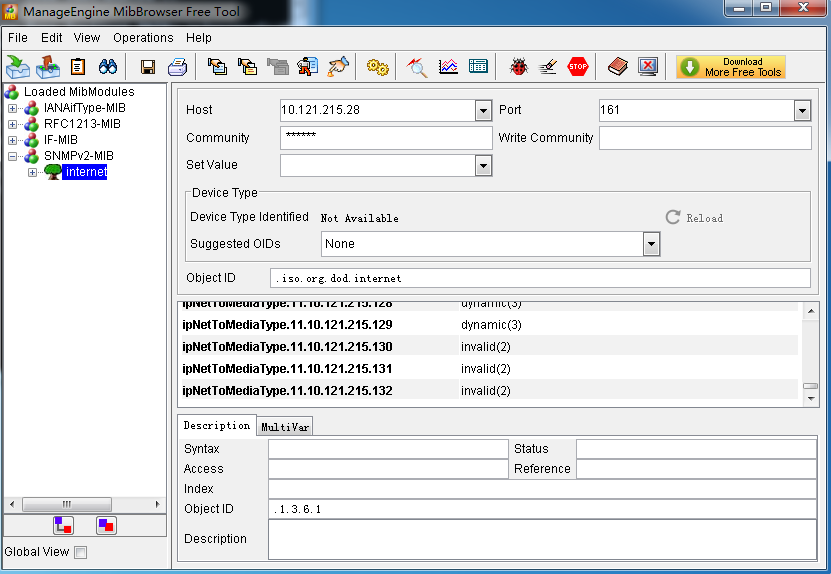Open the Set Value dropdown arrow
The image size is (831, 574).
(x=483, y=166)
